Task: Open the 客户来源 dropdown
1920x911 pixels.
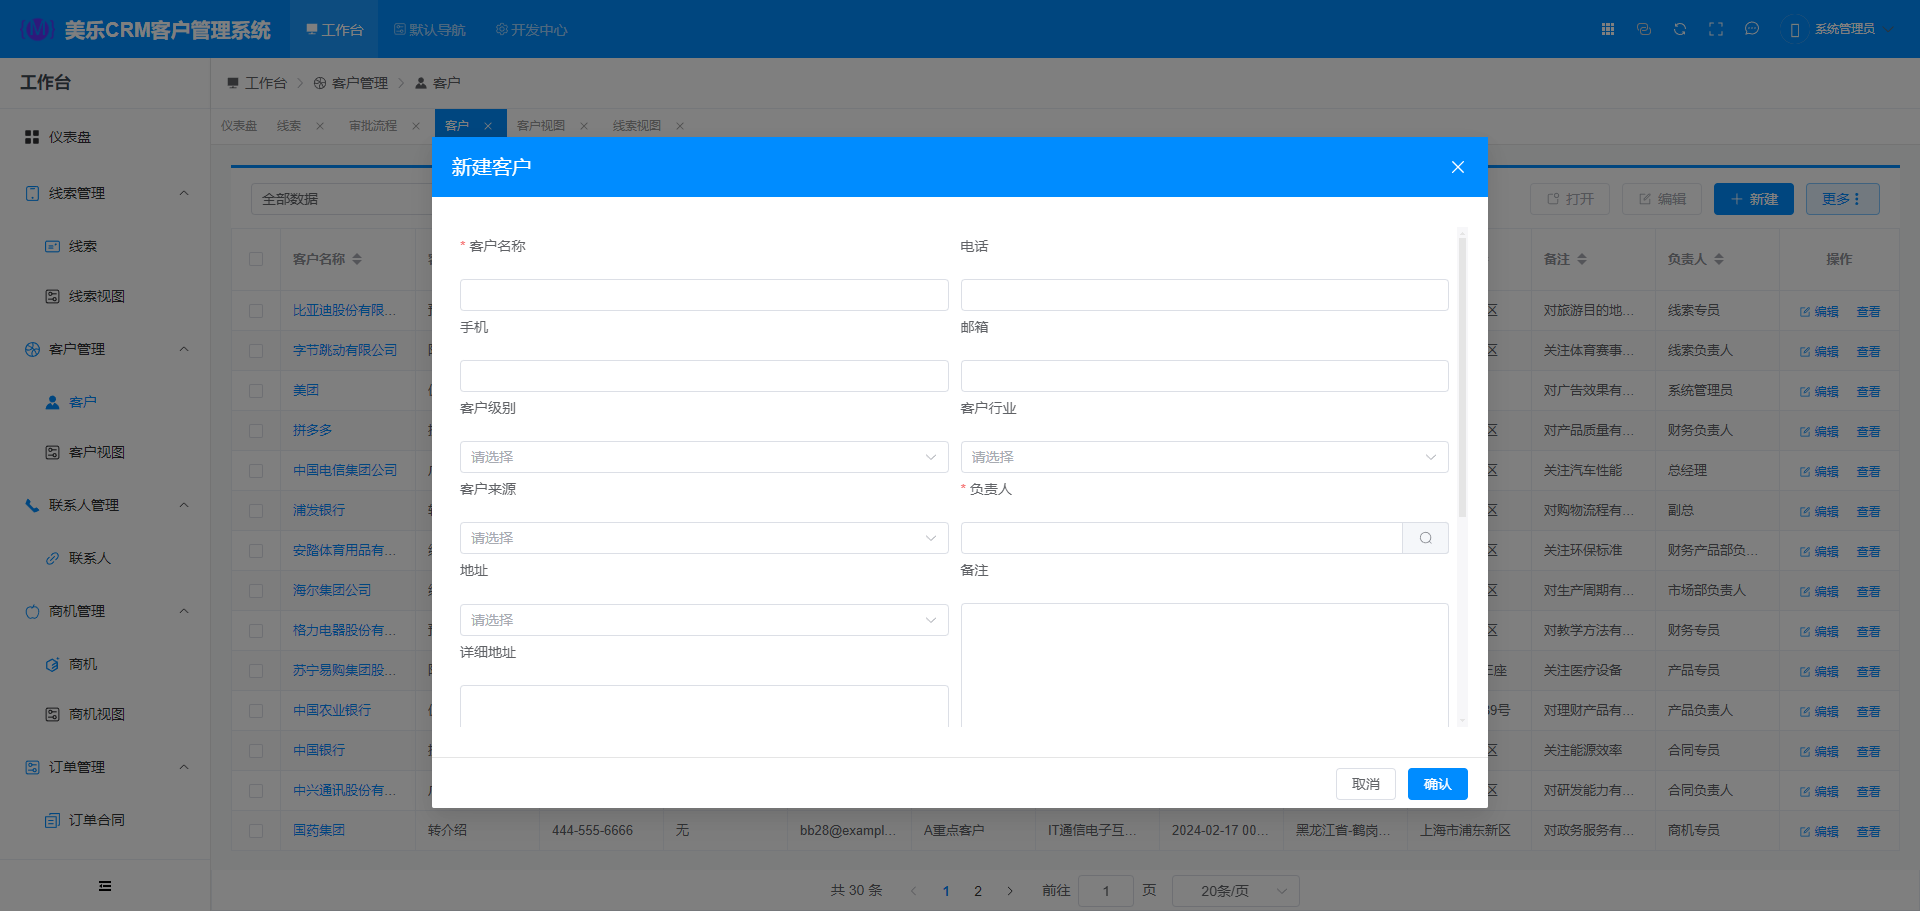Action: pos(703,538)
